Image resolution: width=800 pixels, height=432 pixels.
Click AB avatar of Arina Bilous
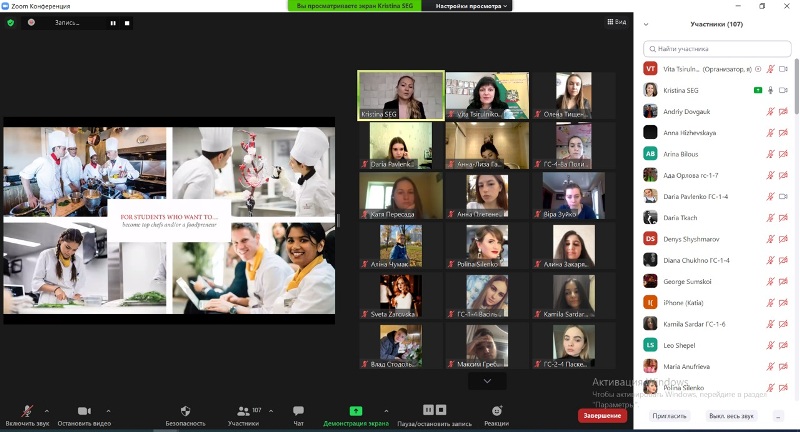(x=650, y=154)
